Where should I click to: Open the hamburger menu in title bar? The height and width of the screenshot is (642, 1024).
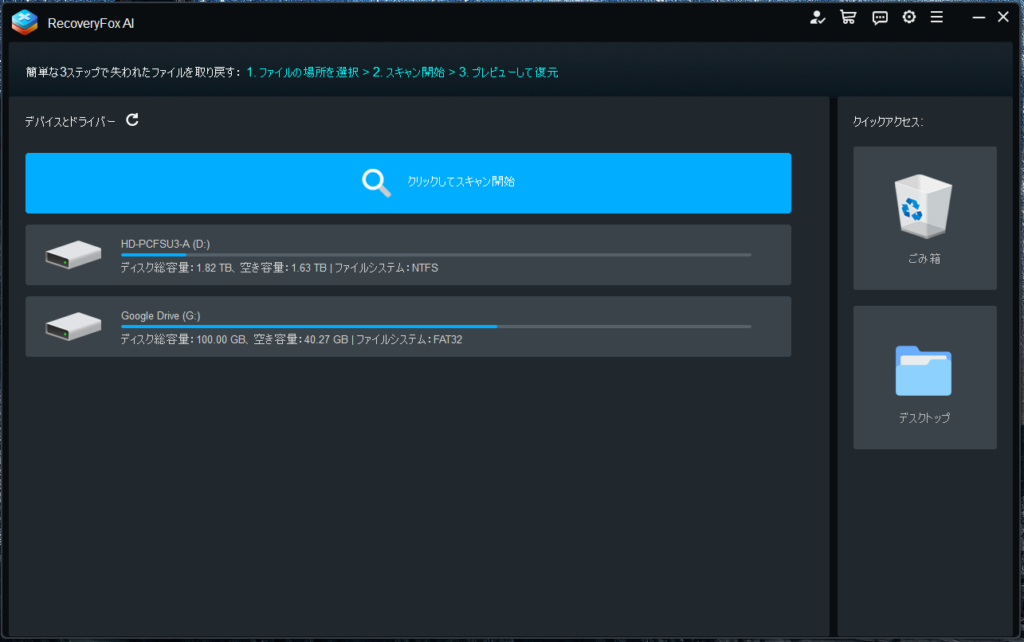937,17
